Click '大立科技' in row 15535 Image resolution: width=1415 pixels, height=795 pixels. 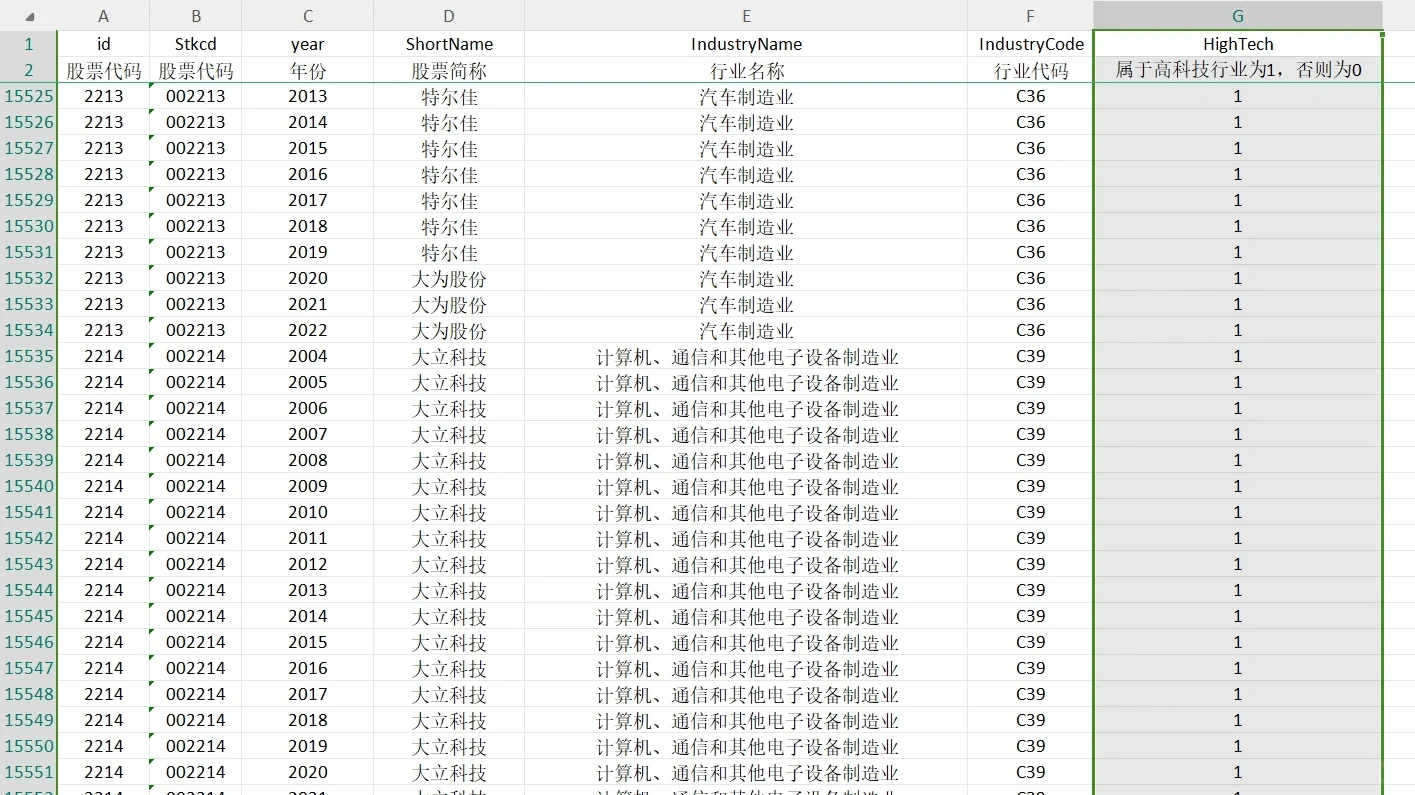tap(449, 356)
